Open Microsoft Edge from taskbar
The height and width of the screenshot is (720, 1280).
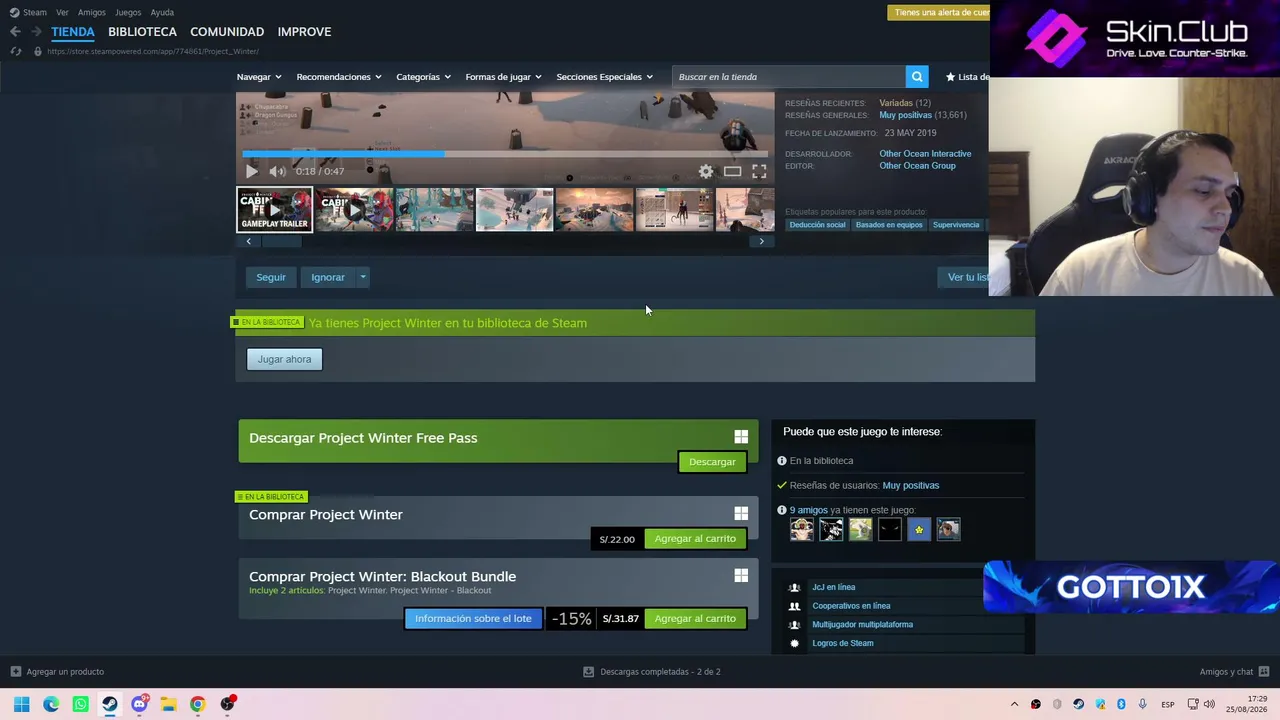click(51, 704)
